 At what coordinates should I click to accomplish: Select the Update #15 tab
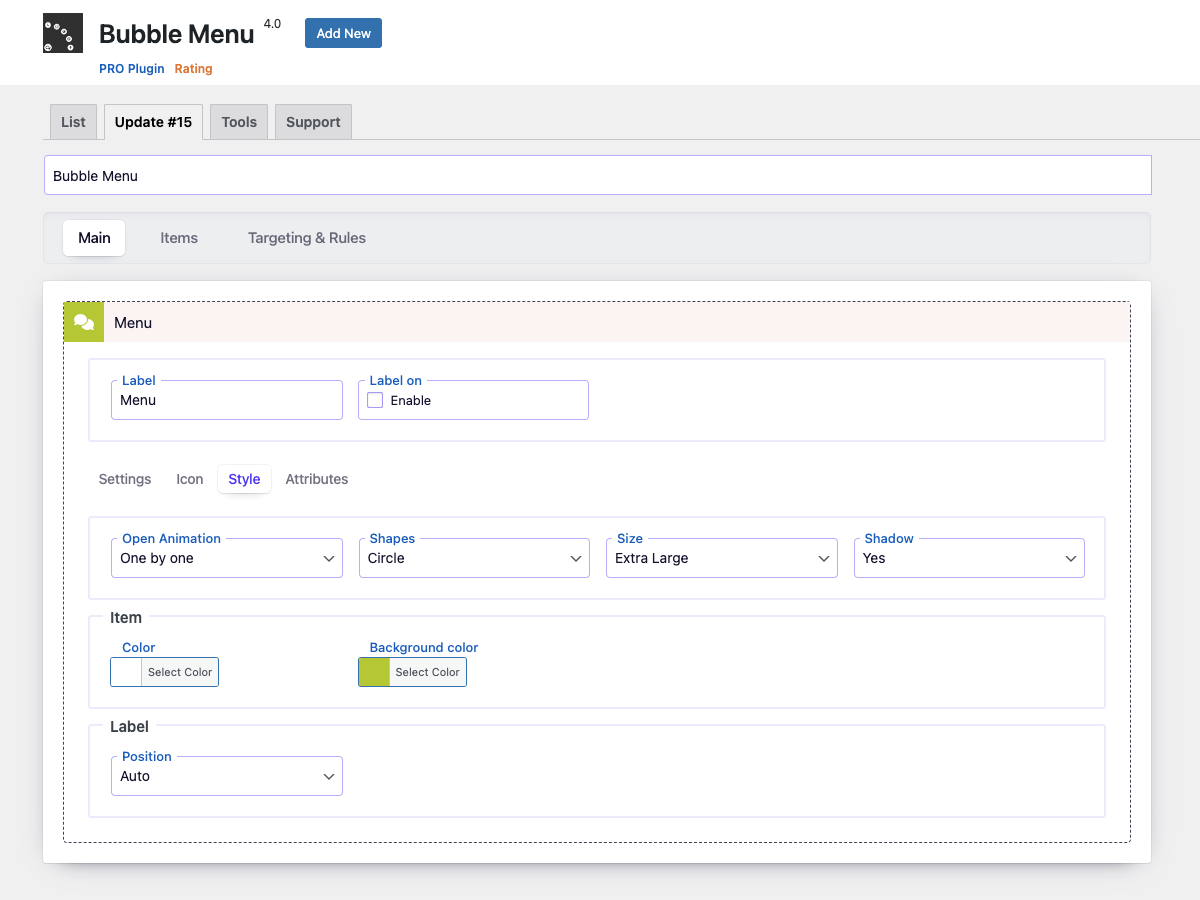(x=153, y=122)
